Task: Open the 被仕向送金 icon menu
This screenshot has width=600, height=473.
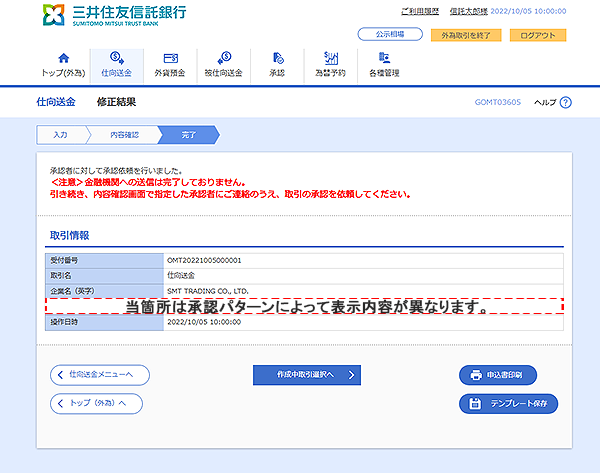Action: point(224,58)
